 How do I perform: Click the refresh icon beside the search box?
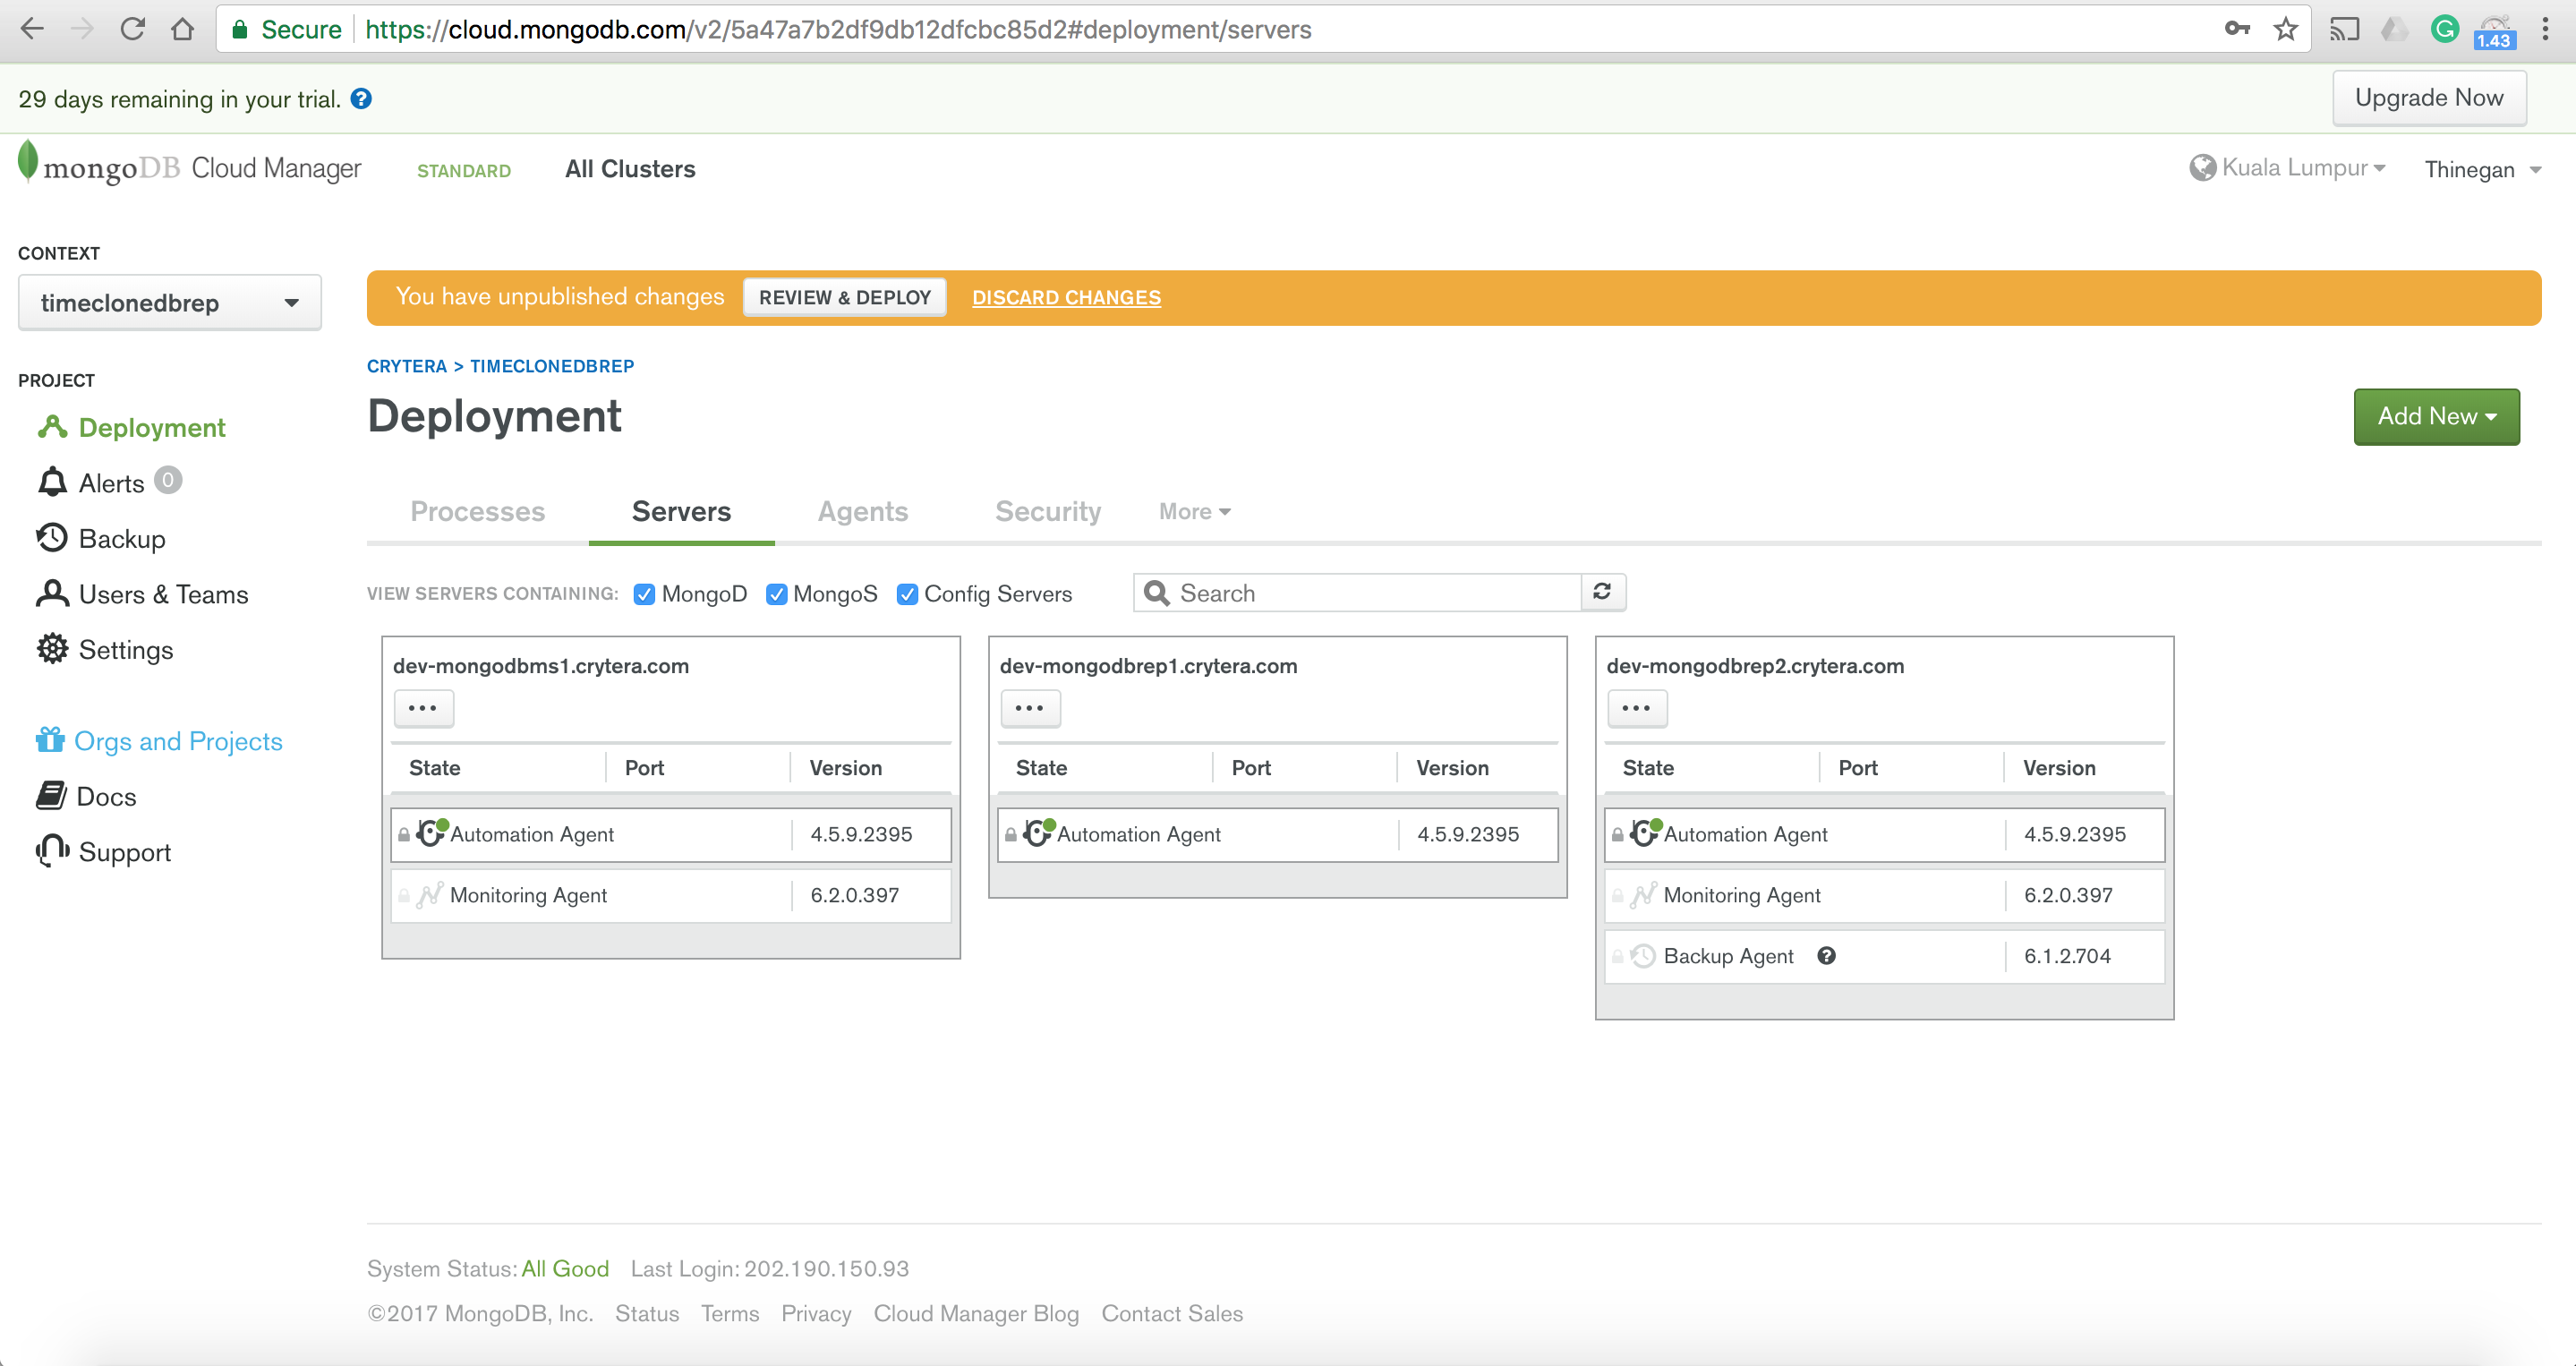point(1602,592)
